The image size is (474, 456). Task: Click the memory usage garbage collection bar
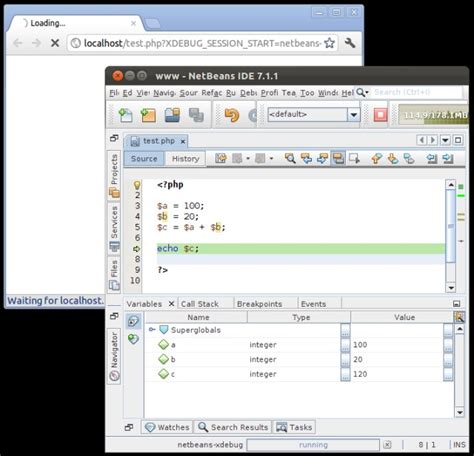point(433,115)
